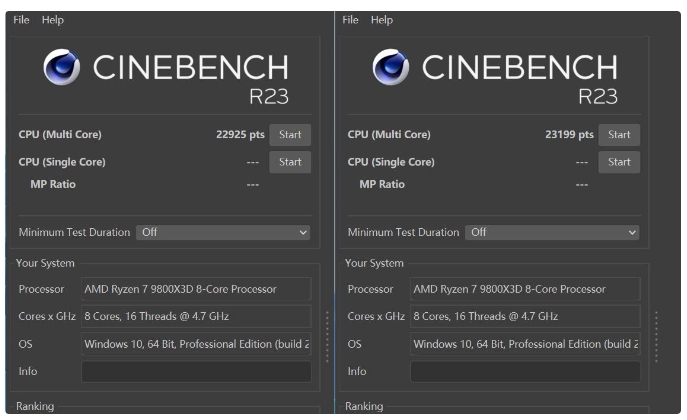The width and height of the screenshot is (687, 420).
Task: Click the Cinebench sphere logo in left window
Action: pos(62,68)
